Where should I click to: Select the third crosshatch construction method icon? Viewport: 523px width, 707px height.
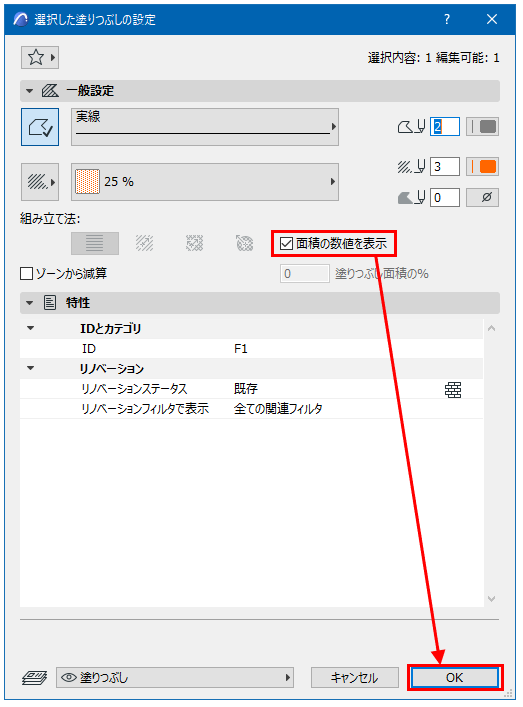(x=195, y=243)
